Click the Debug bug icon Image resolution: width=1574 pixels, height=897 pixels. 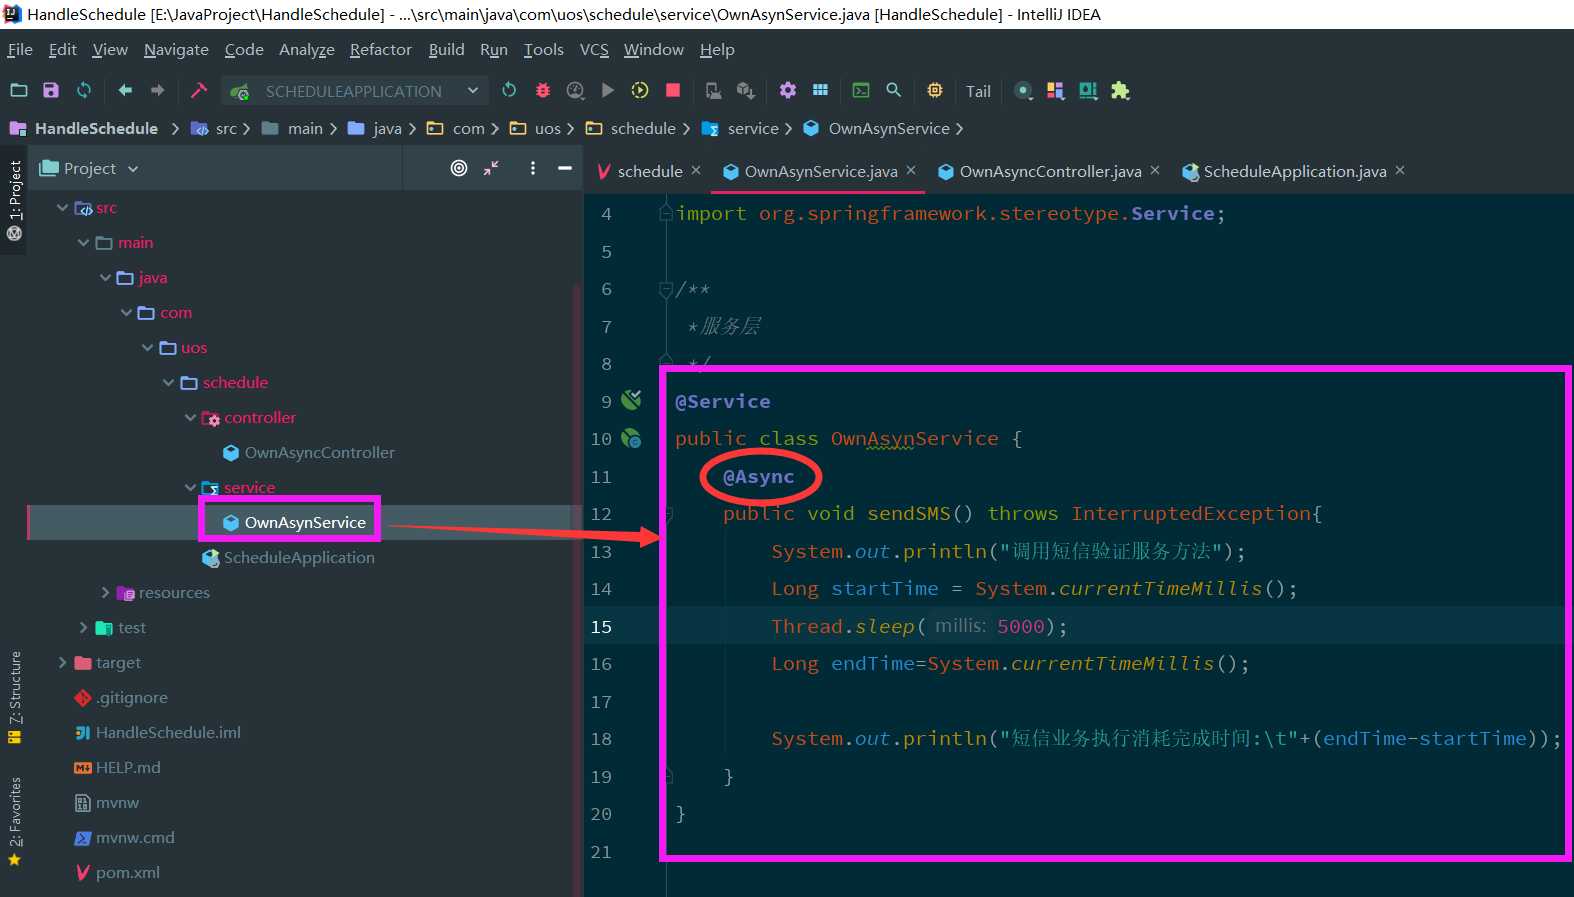tap(543, 90)
